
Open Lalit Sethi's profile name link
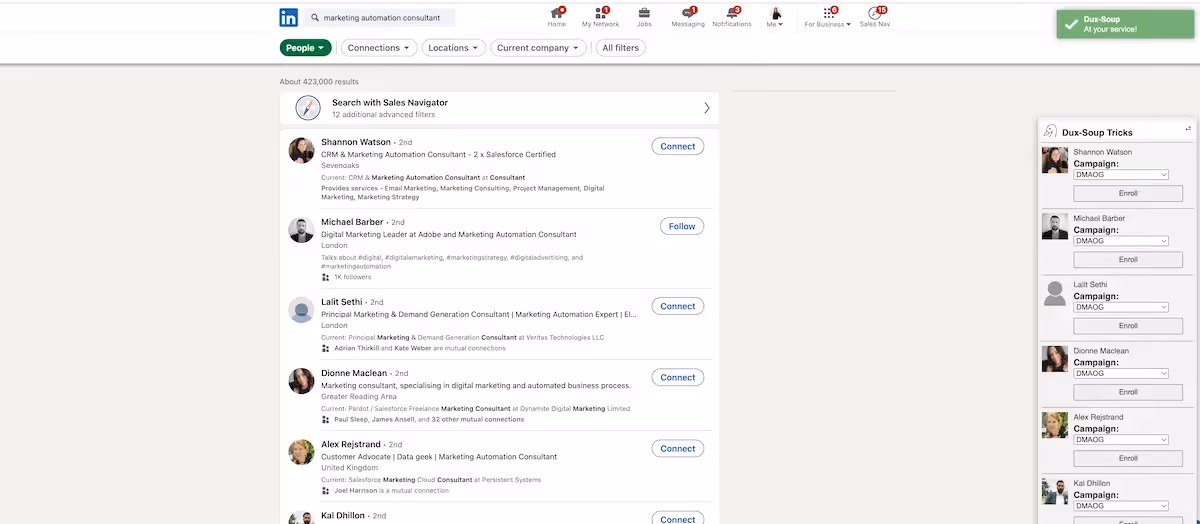click(x=342, y=302)
